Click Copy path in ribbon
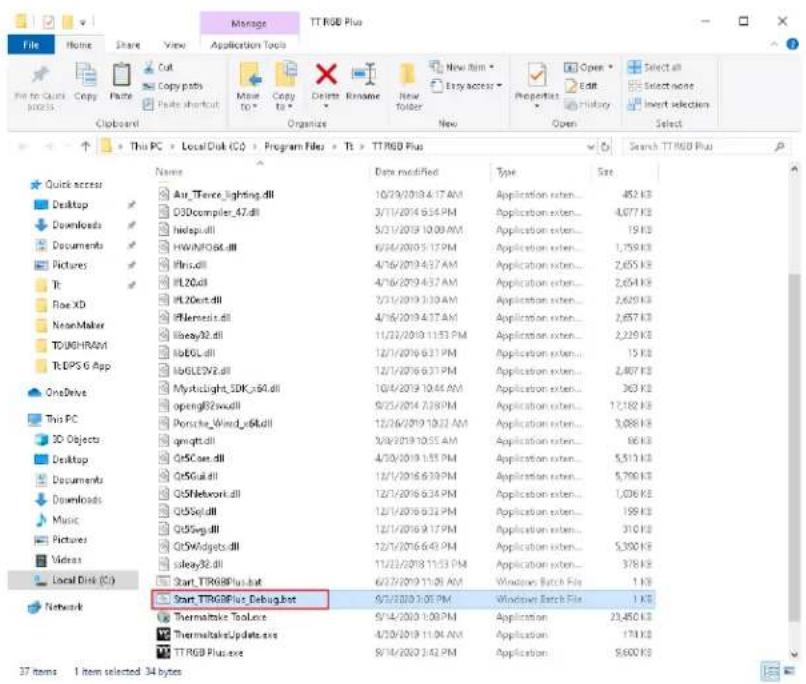This screenshot has height=684, width=806. point(173,86)
